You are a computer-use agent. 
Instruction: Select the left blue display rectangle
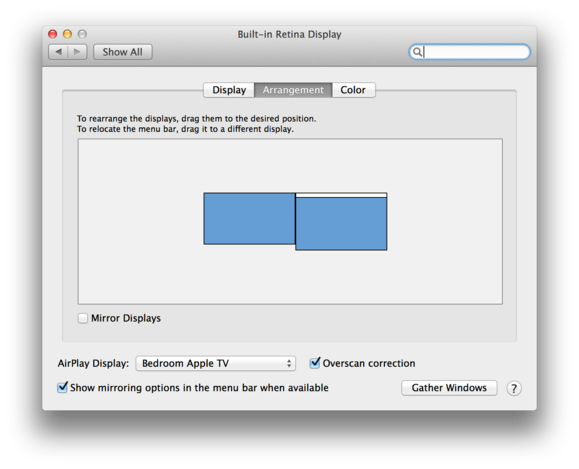(249, 219)
